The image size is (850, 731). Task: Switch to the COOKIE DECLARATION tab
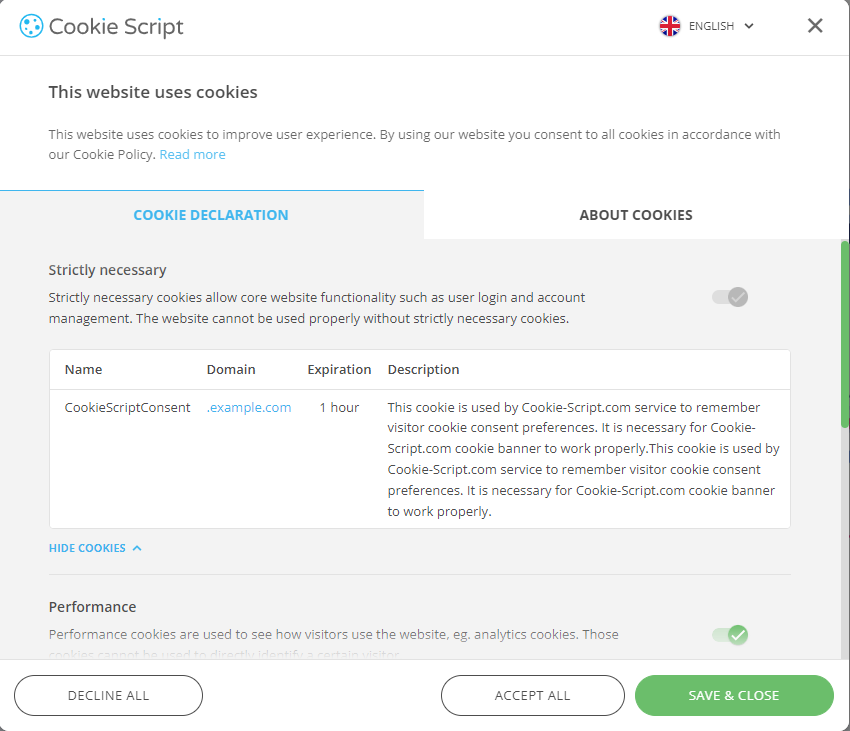[211, 215]
